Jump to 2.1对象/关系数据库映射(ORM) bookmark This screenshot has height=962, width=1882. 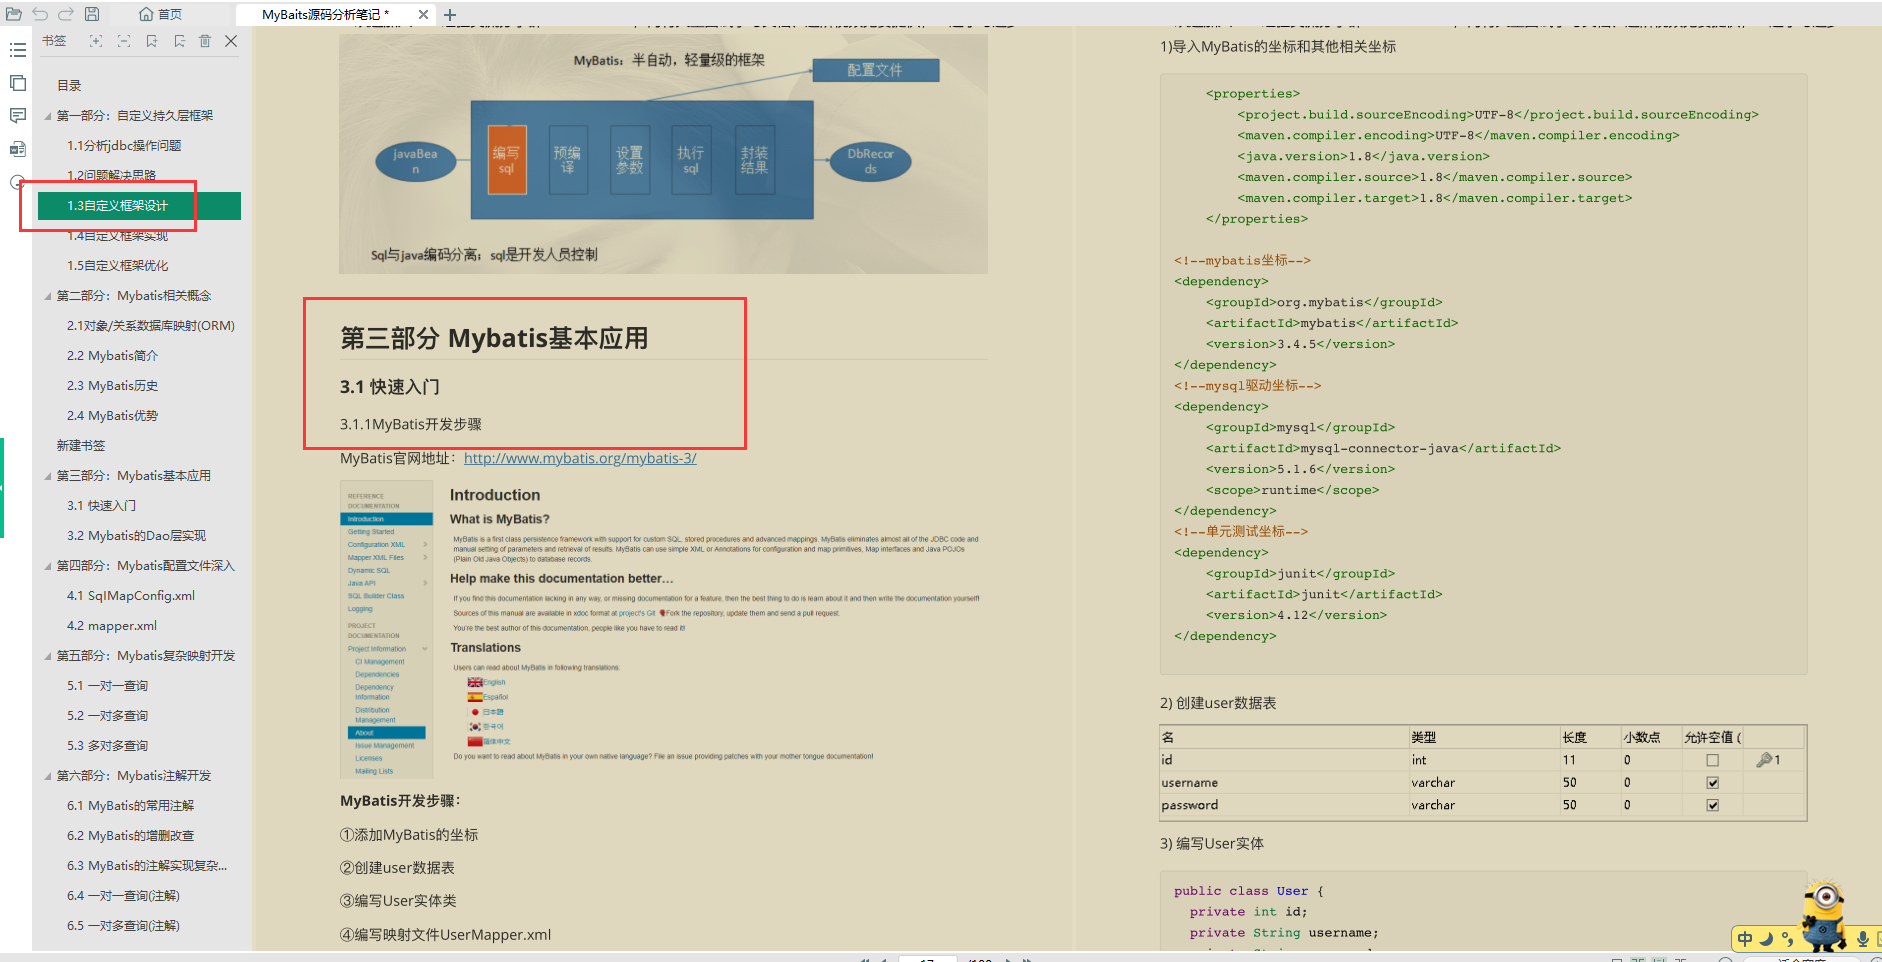151,326
